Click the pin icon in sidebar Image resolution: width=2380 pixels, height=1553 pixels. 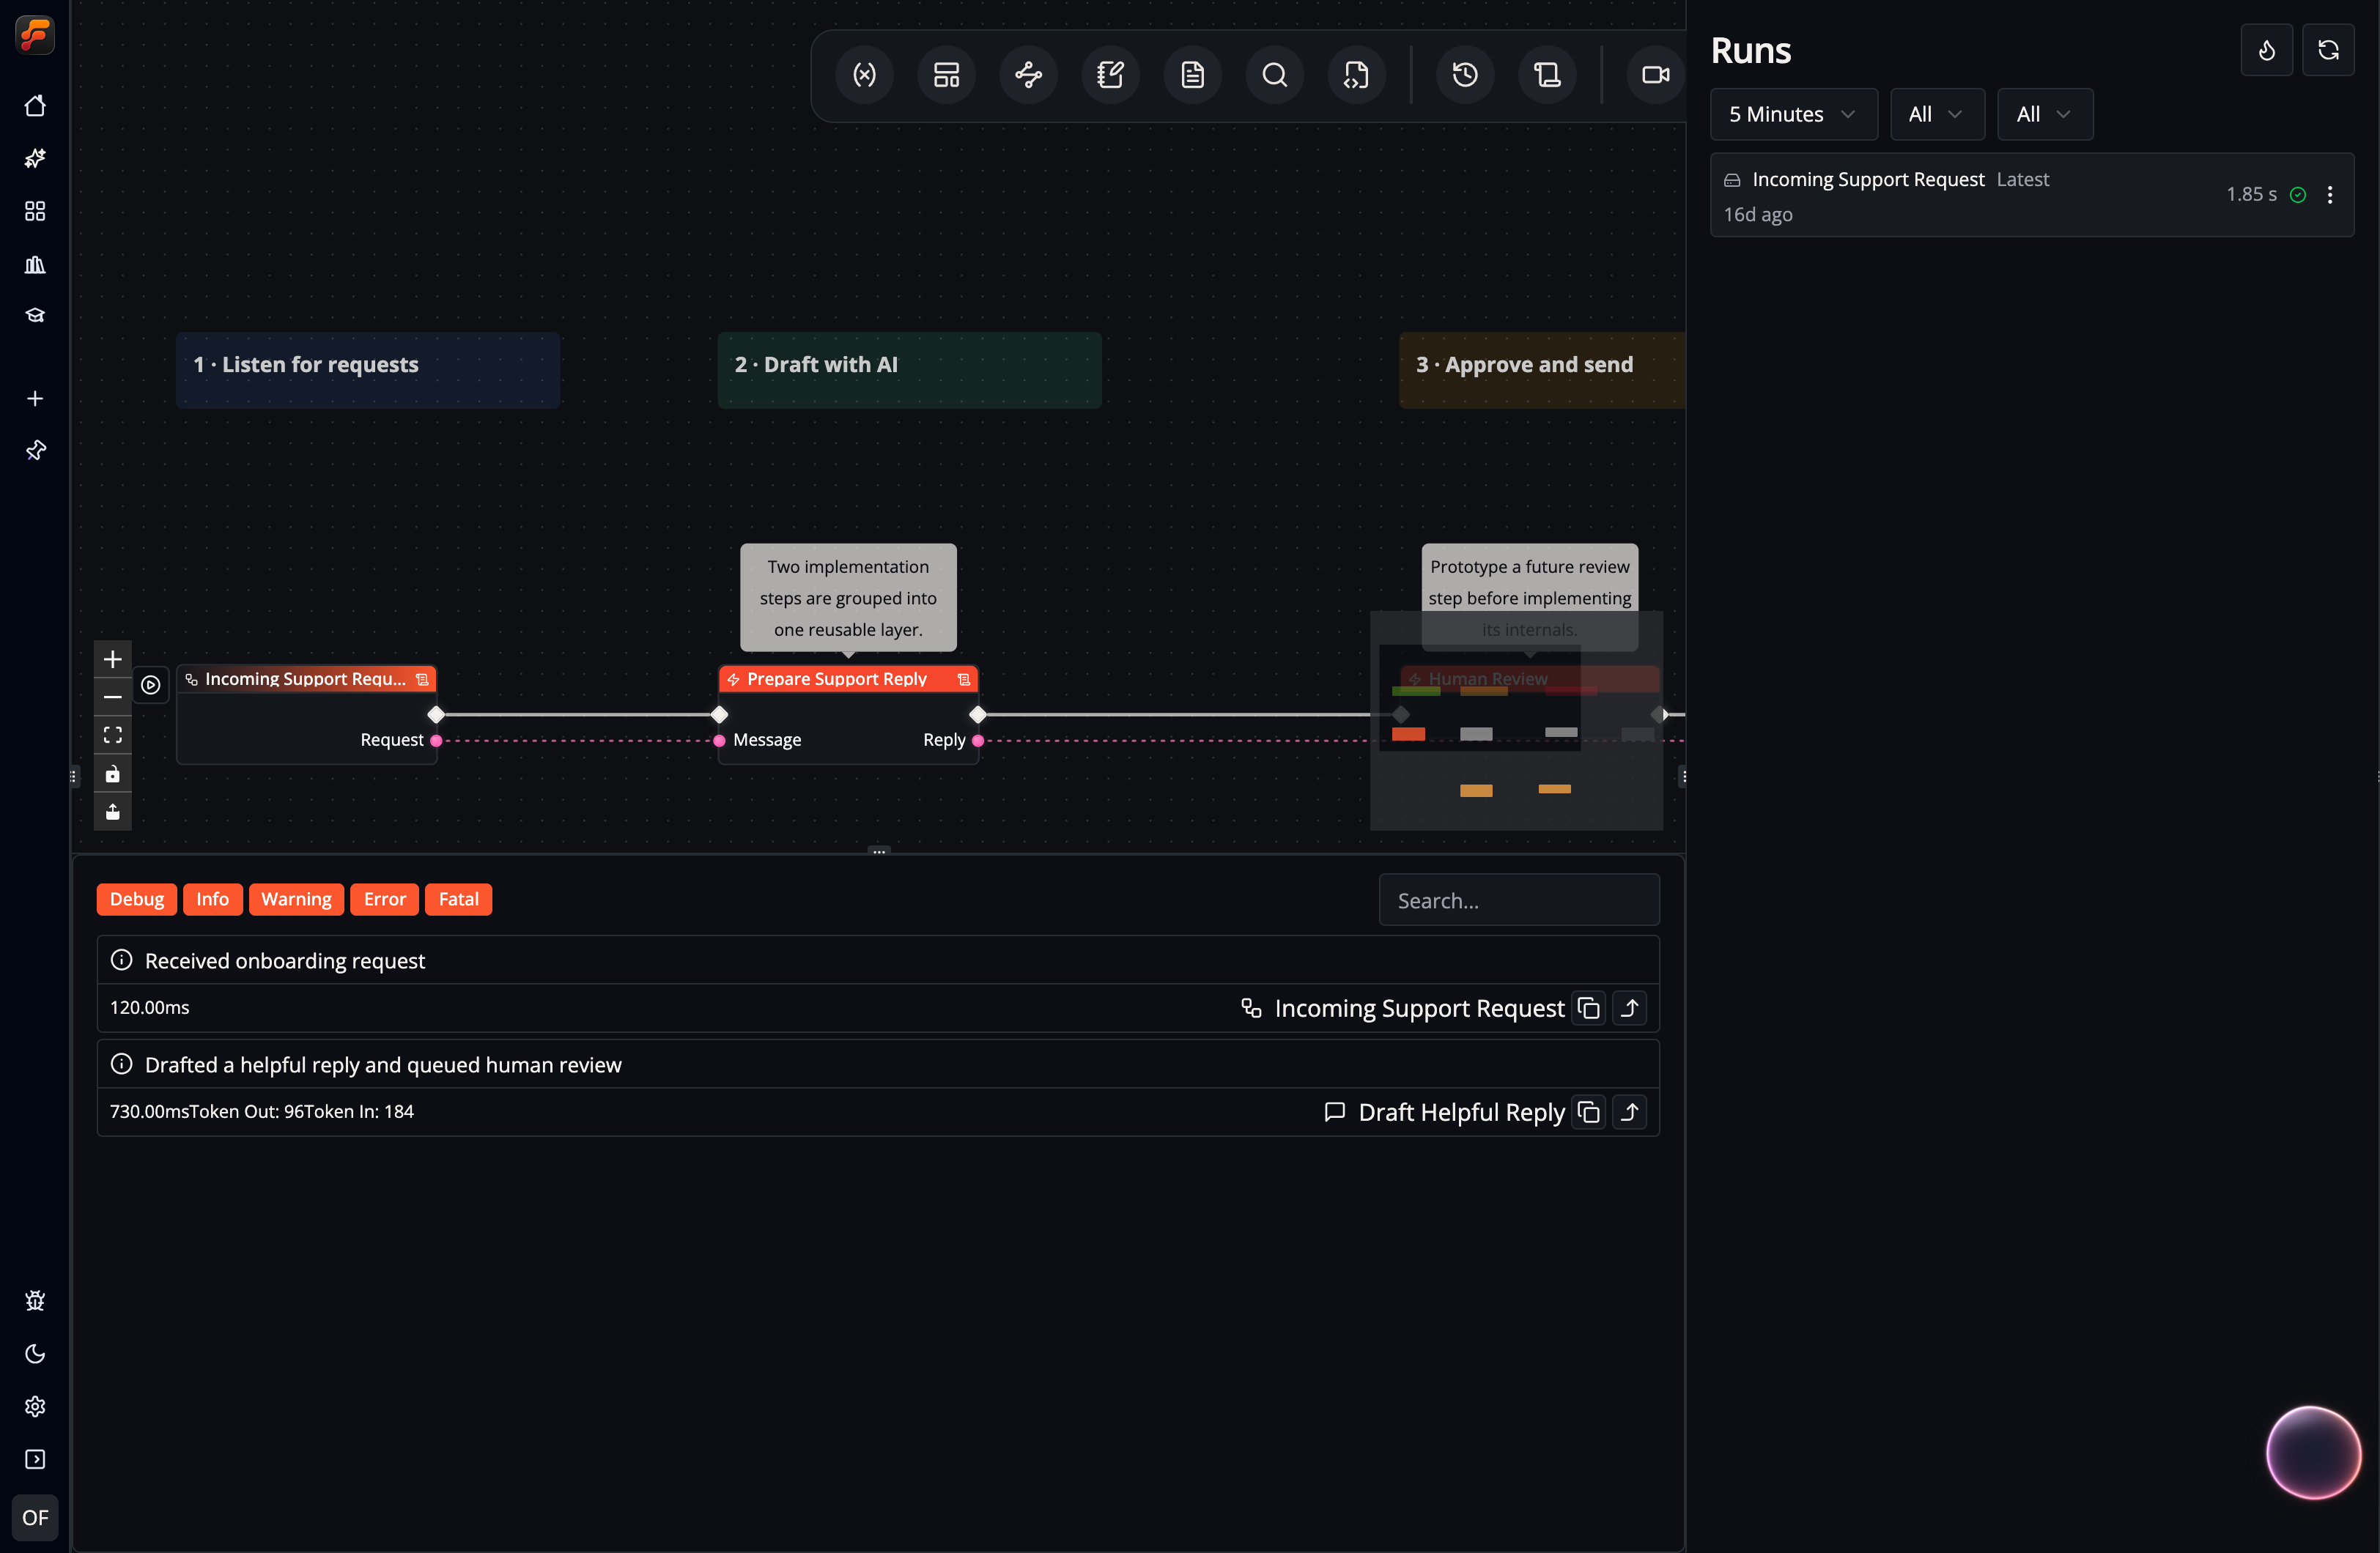point(35,450)
